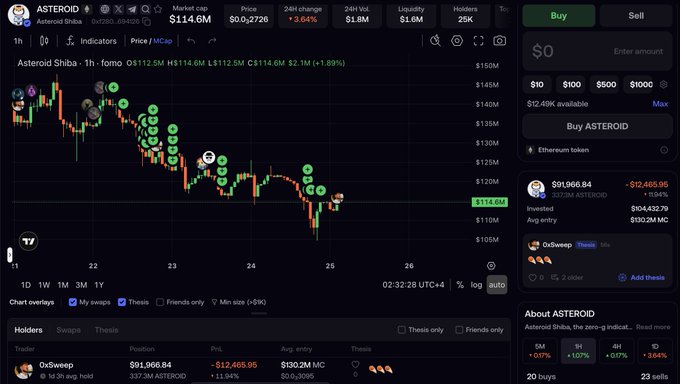Add ASTEROID to favorites with star icon
This screenshot has height=384, width=680.
pyautogui.click(x=158, y=9)
